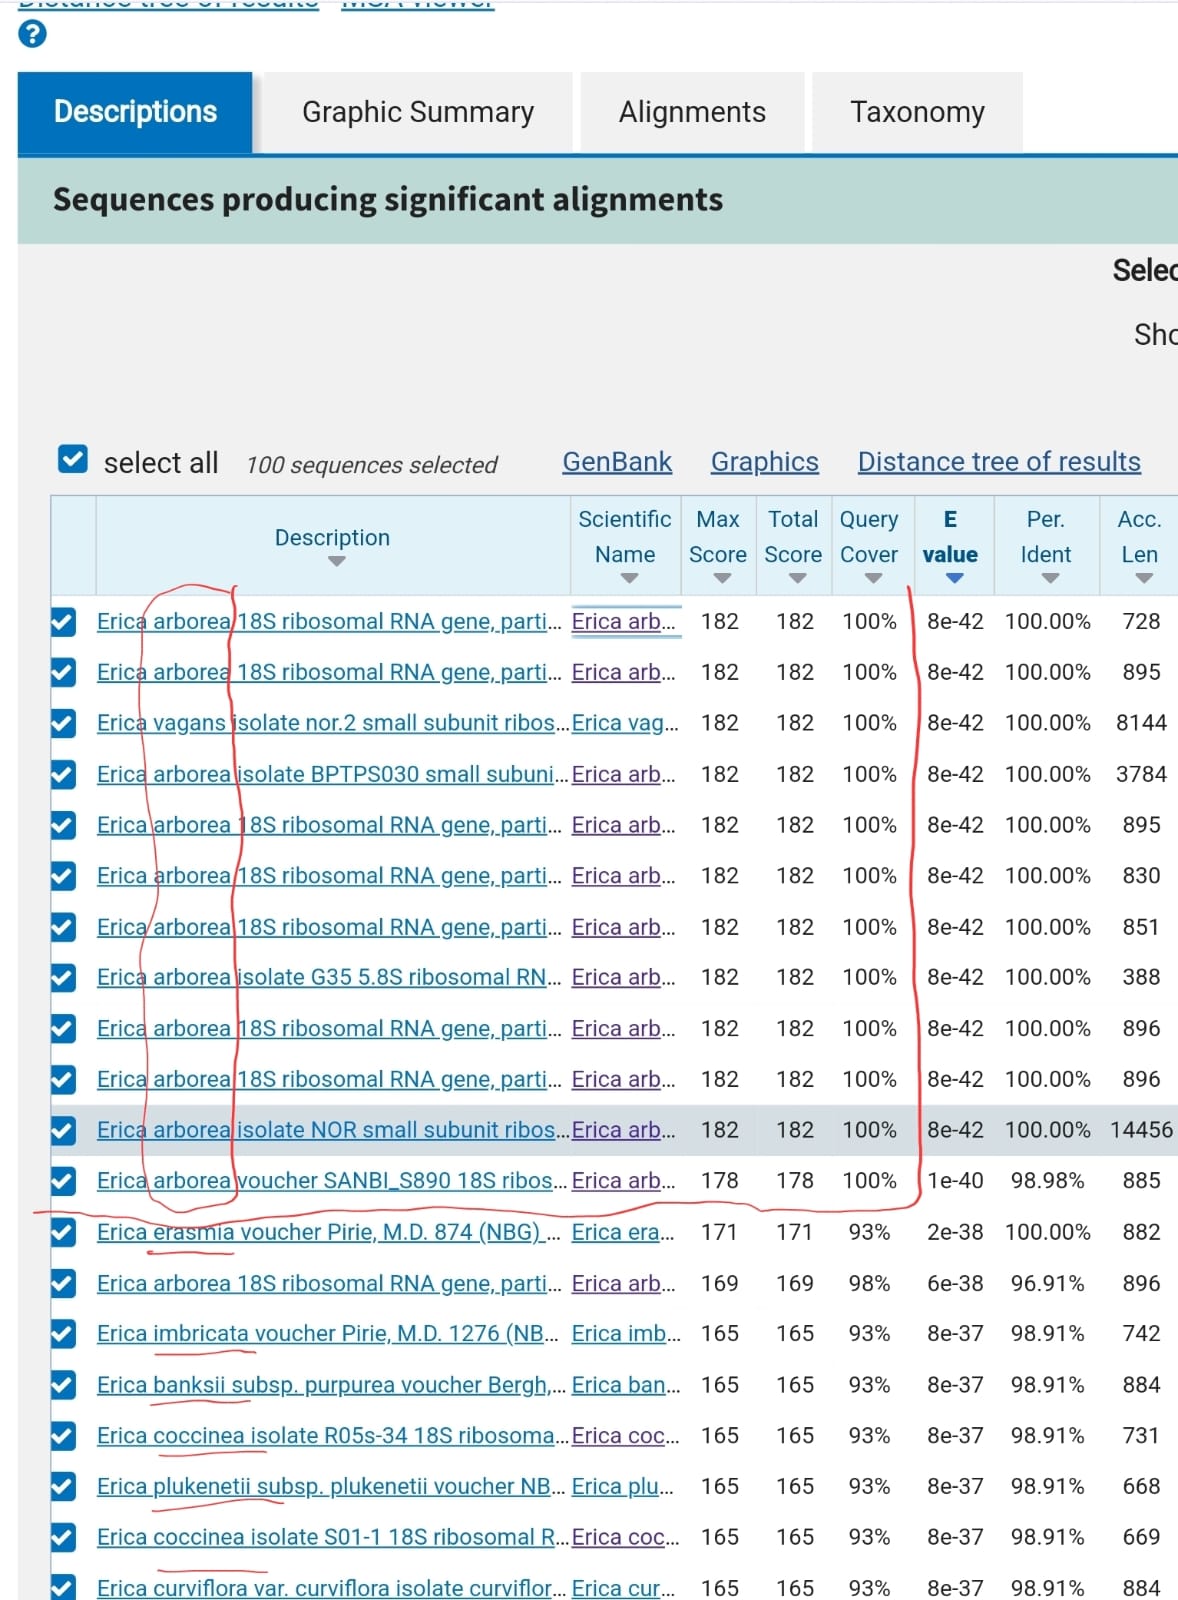
Task: Sort by the E value column arrow
Action: (954, 578)
